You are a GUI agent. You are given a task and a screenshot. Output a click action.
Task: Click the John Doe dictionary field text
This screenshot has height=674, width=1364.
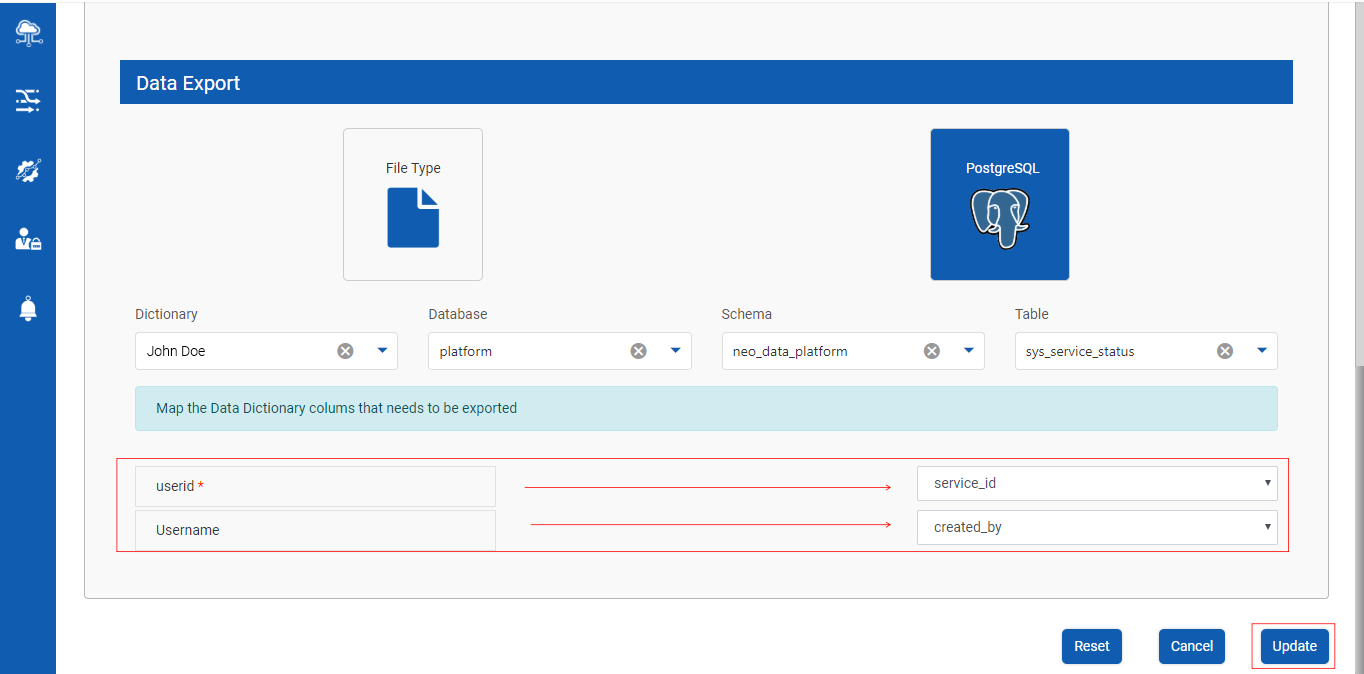tap(176, 351)
